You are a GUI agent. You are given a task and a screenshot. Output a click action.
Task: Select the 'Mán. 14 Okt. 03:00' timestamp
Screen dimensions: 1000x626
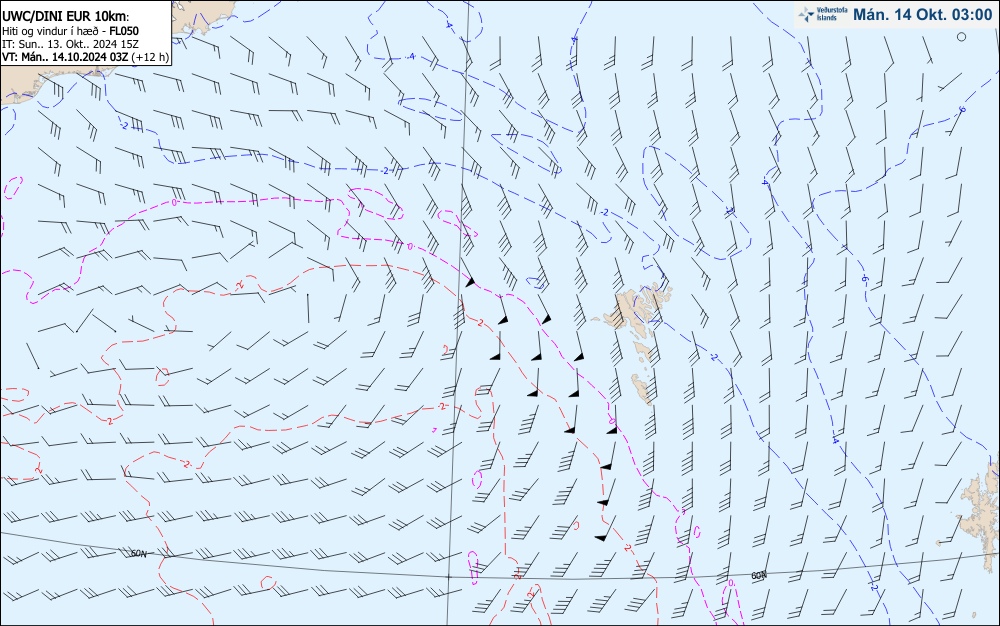(922, 15)
